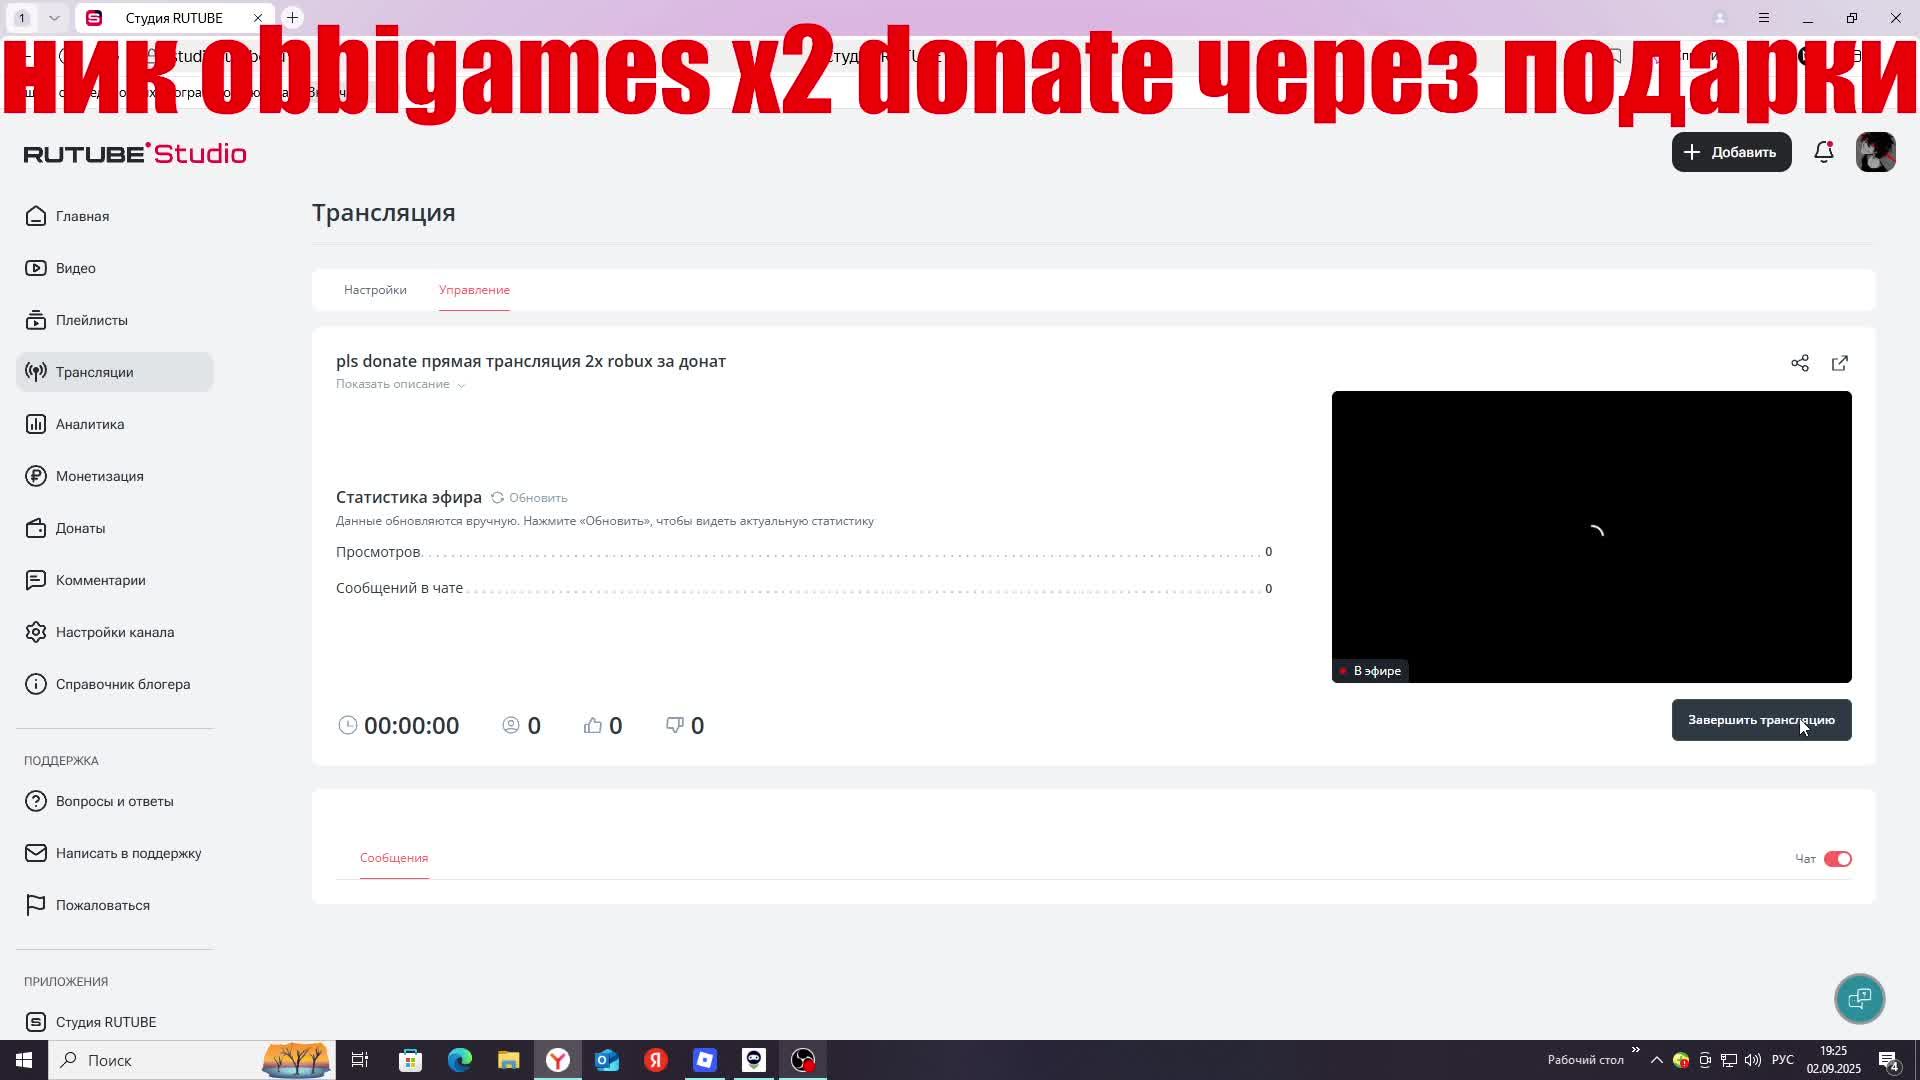Toggle the Чат switch off
The image size is (1920, 1080).
1838,859
